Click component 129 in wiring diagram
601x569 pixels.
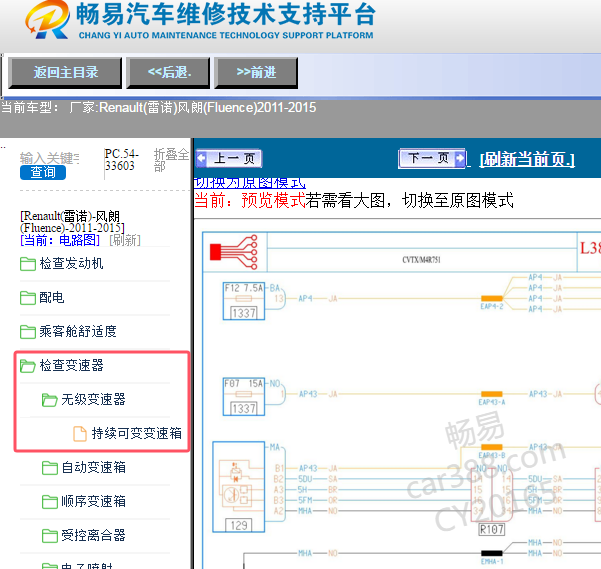[x=238, y=487]
